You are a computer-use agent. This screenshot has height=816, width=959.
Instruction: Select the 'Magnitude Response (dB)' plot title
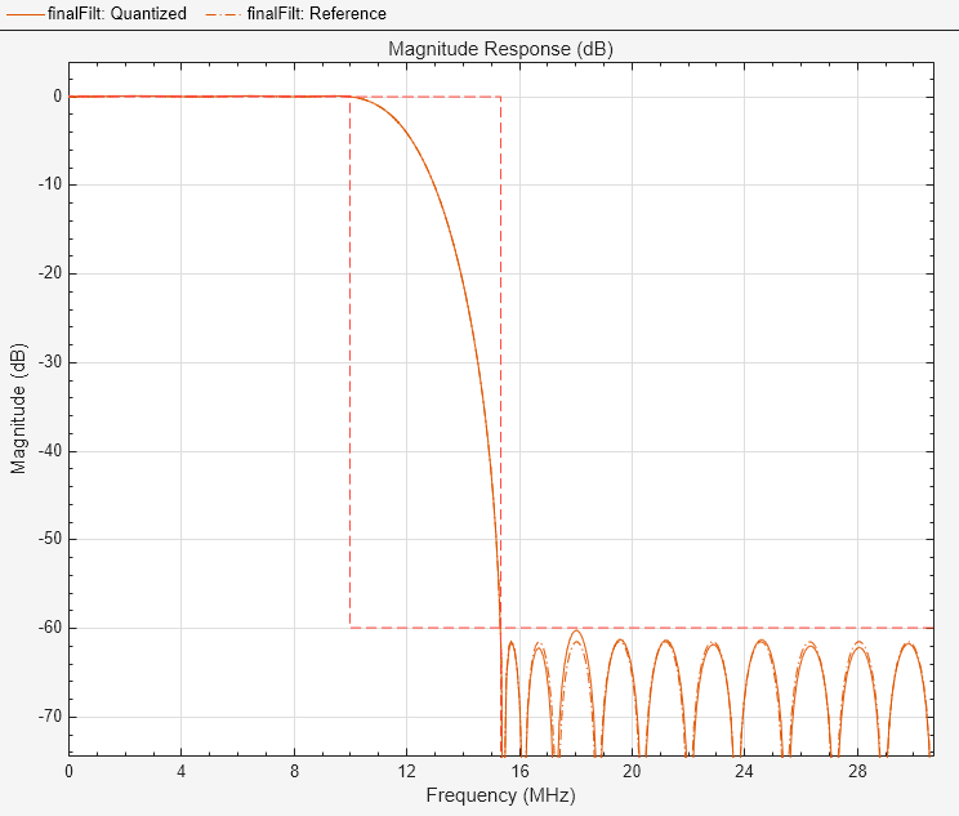[x=500, y=49]
